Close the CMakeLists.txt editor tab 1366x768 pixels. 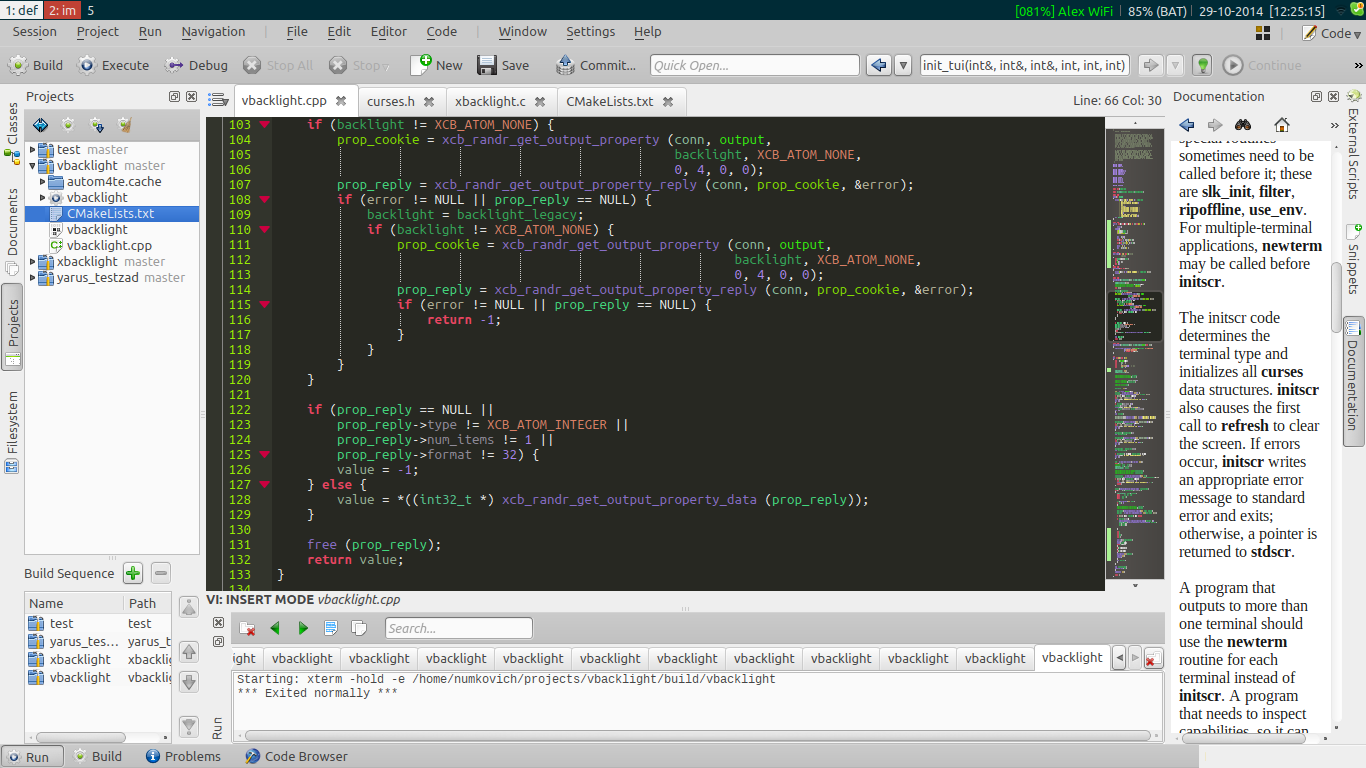click(x=668, y=101)
